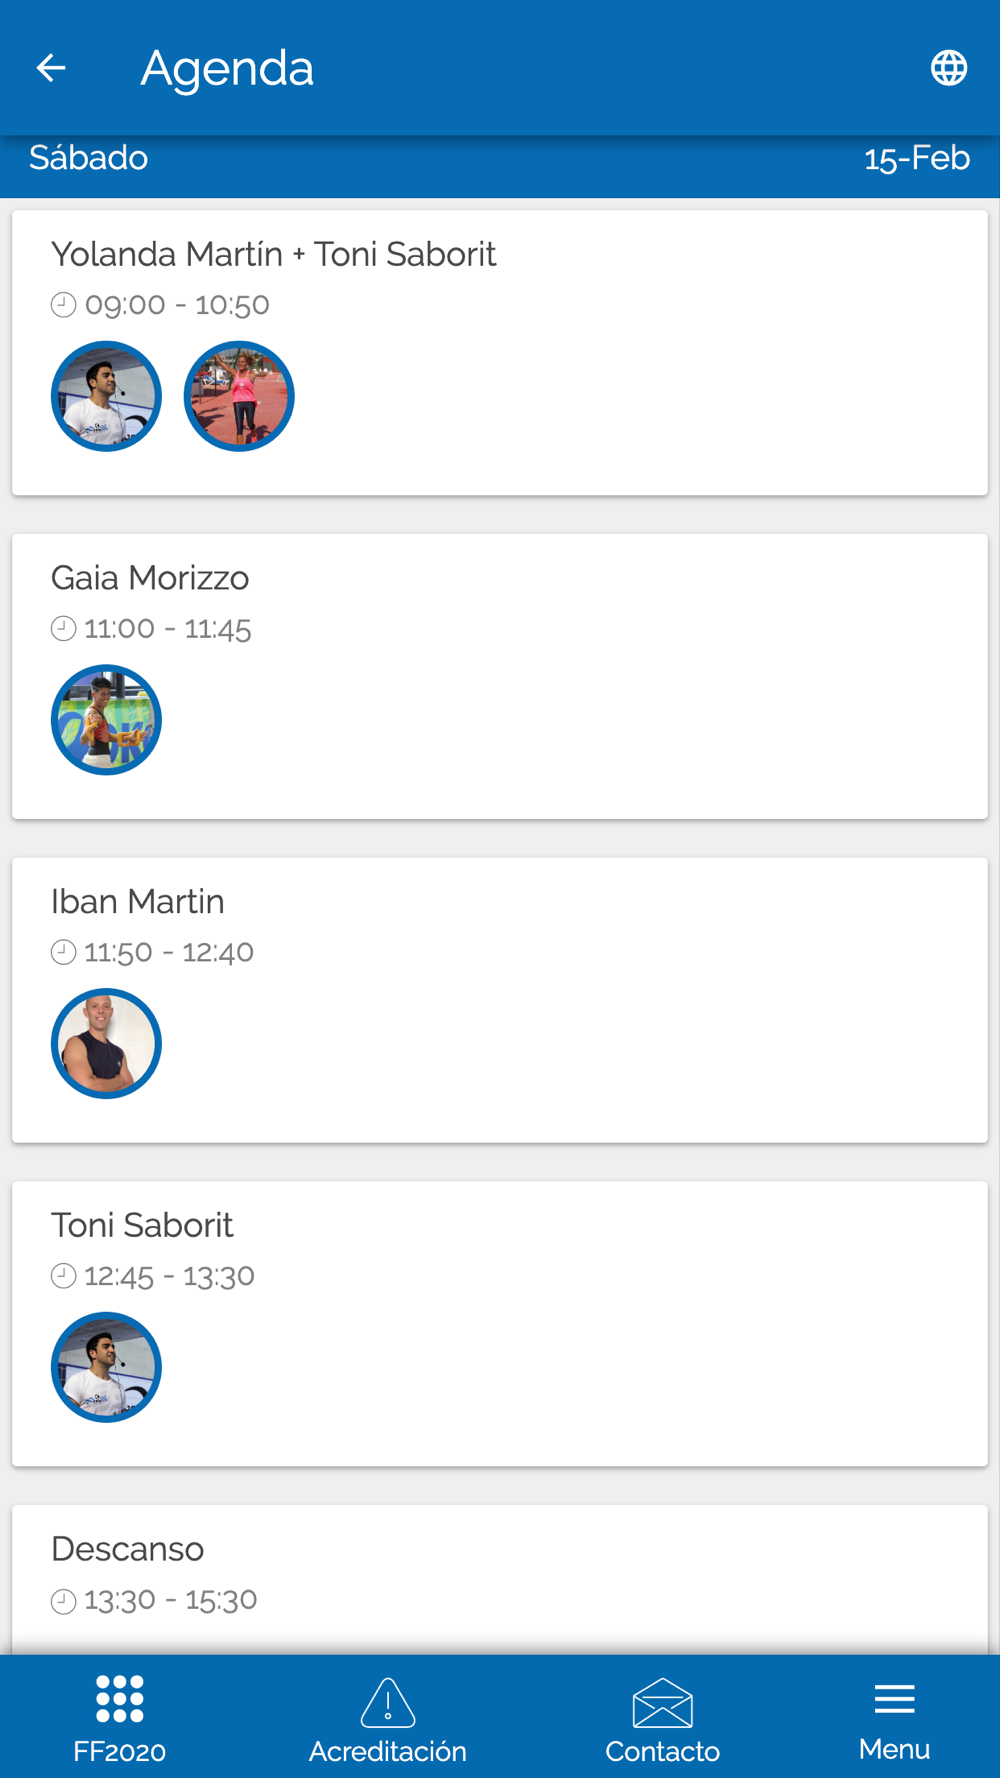The image size is (1000, 1778).
Task: Tap clock icon beside 13:30 - 15:30
Action: (x=63, y=1601)
